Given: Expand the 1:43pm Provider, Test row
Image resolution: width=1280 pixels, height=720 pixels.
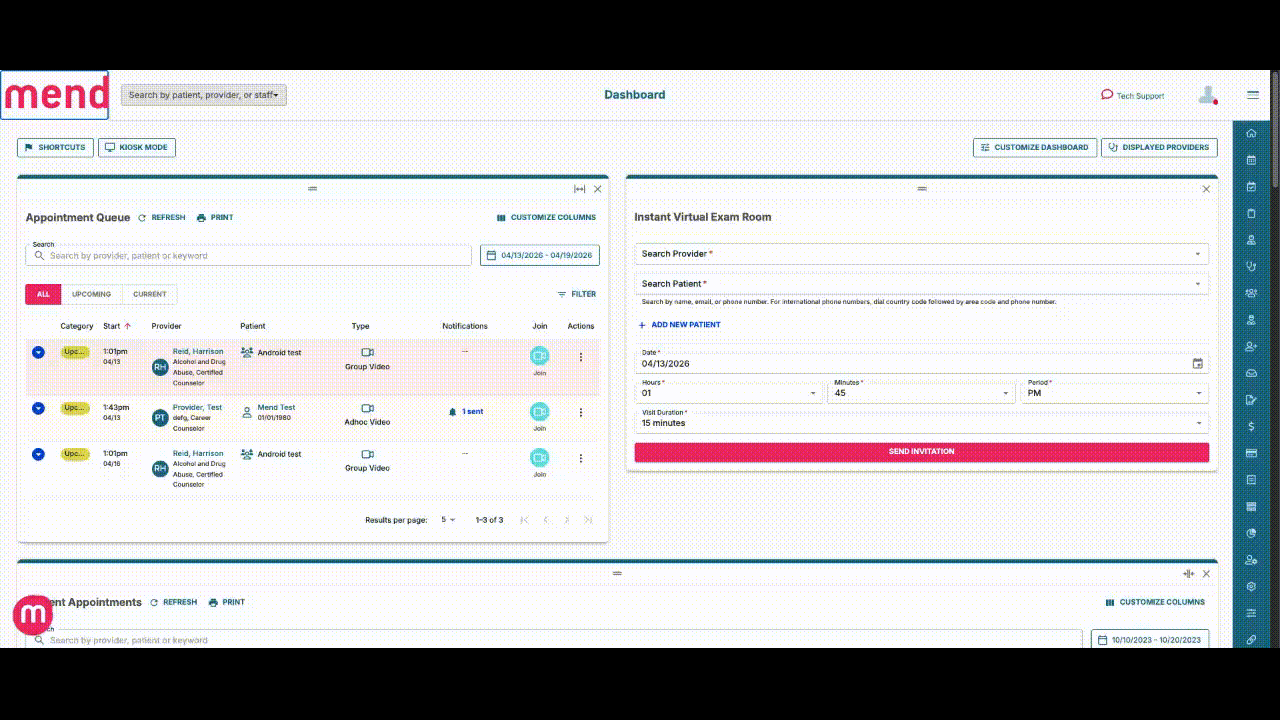Looking at the screenshot, I should 38,408.
